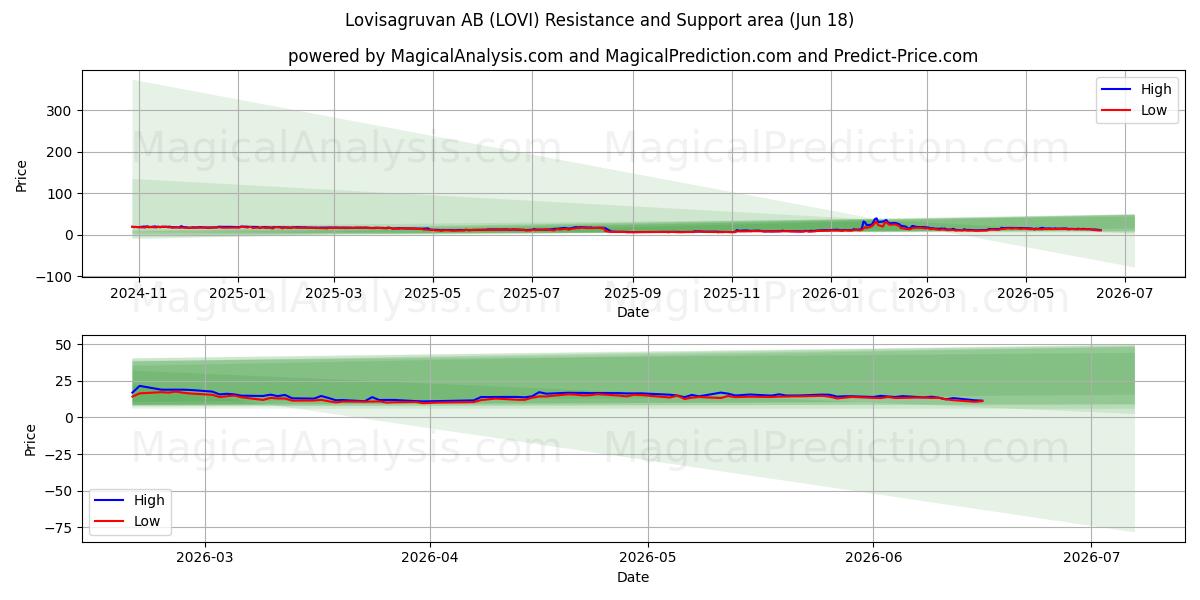Click the '2026-03' tick label on top chart
Screen dimensions: 1200x600
(926, 293)
